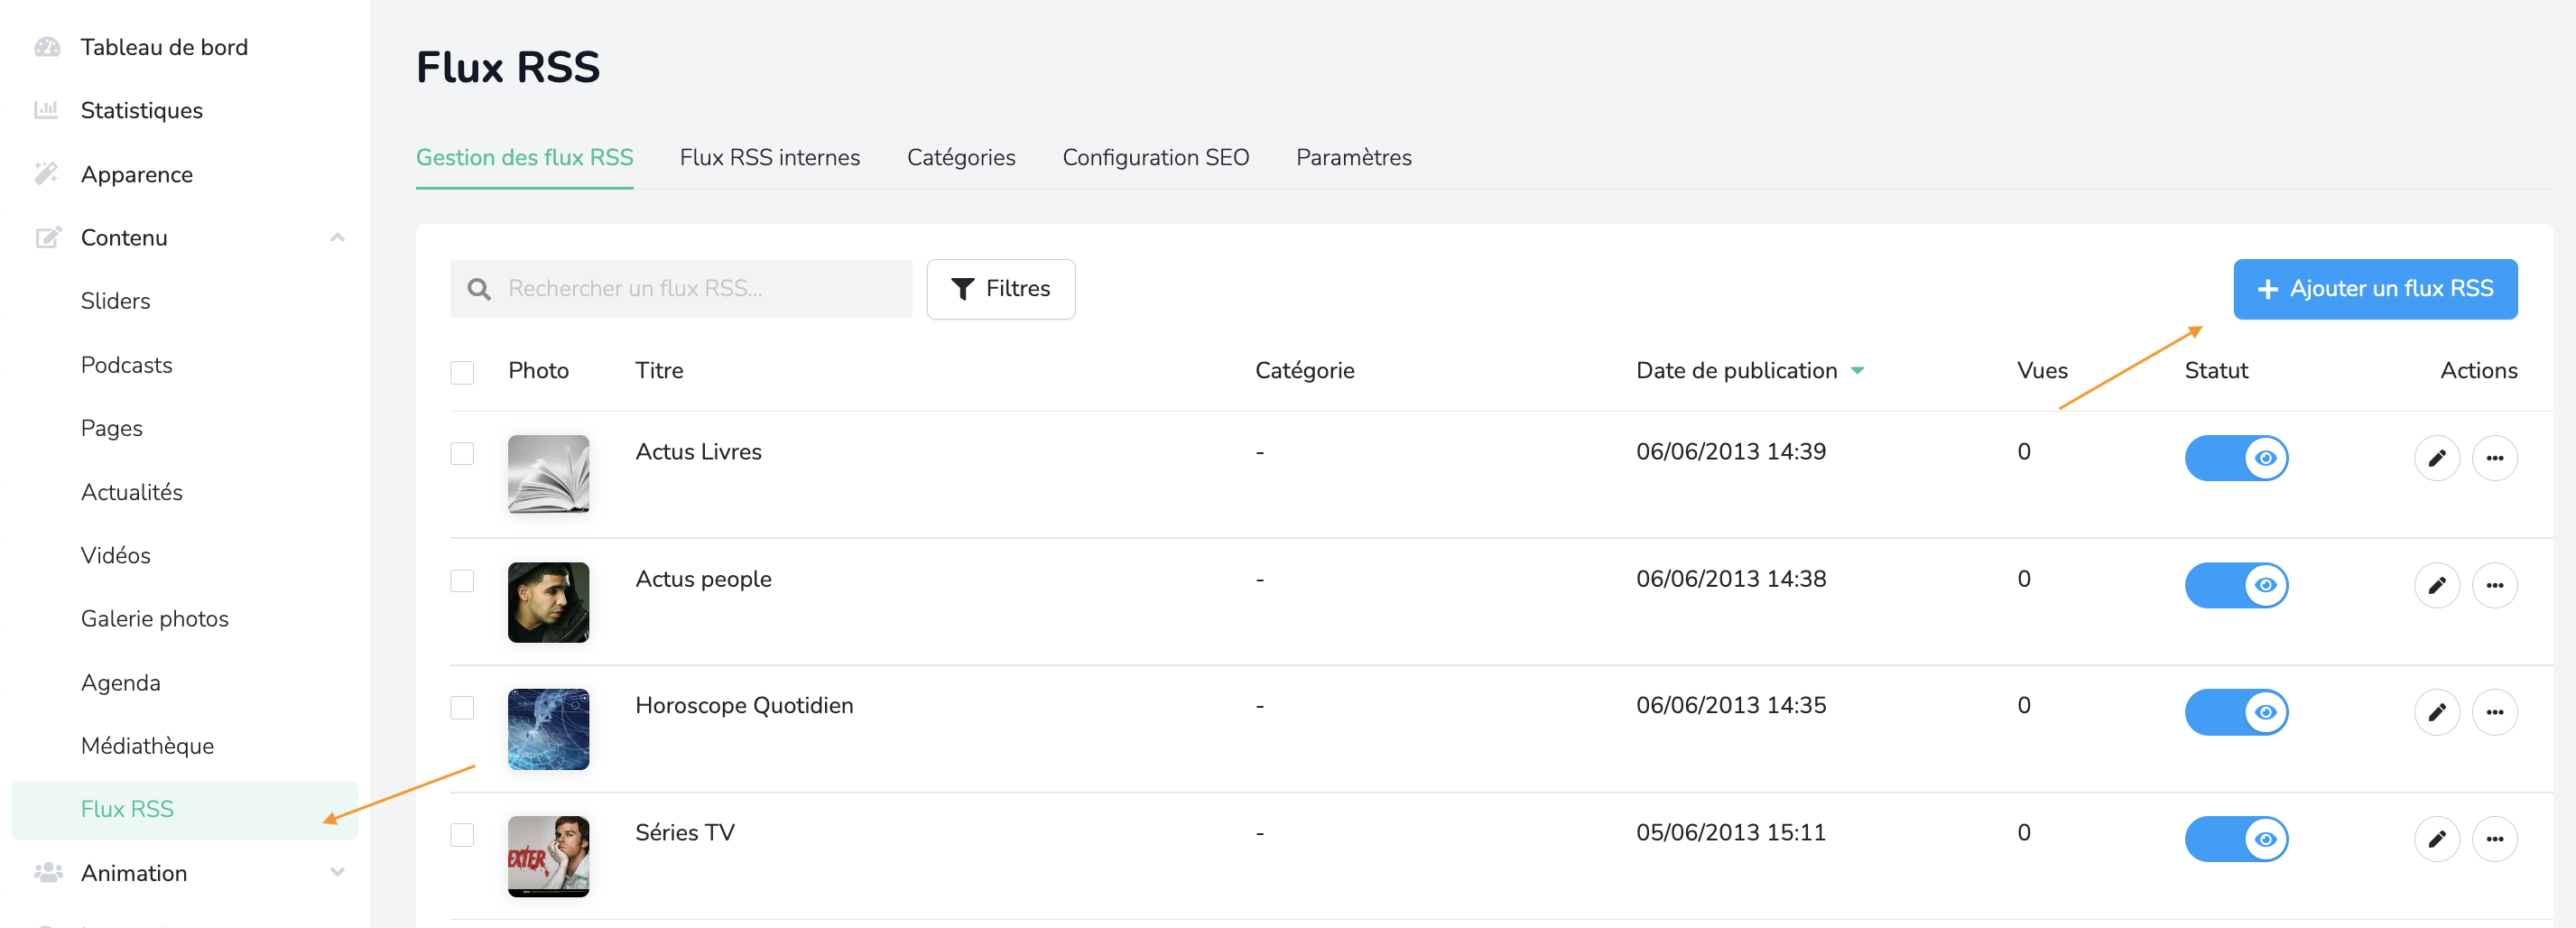
Task: Sort by Date de publication column arrow
Action: click(x=1857, y=371)
